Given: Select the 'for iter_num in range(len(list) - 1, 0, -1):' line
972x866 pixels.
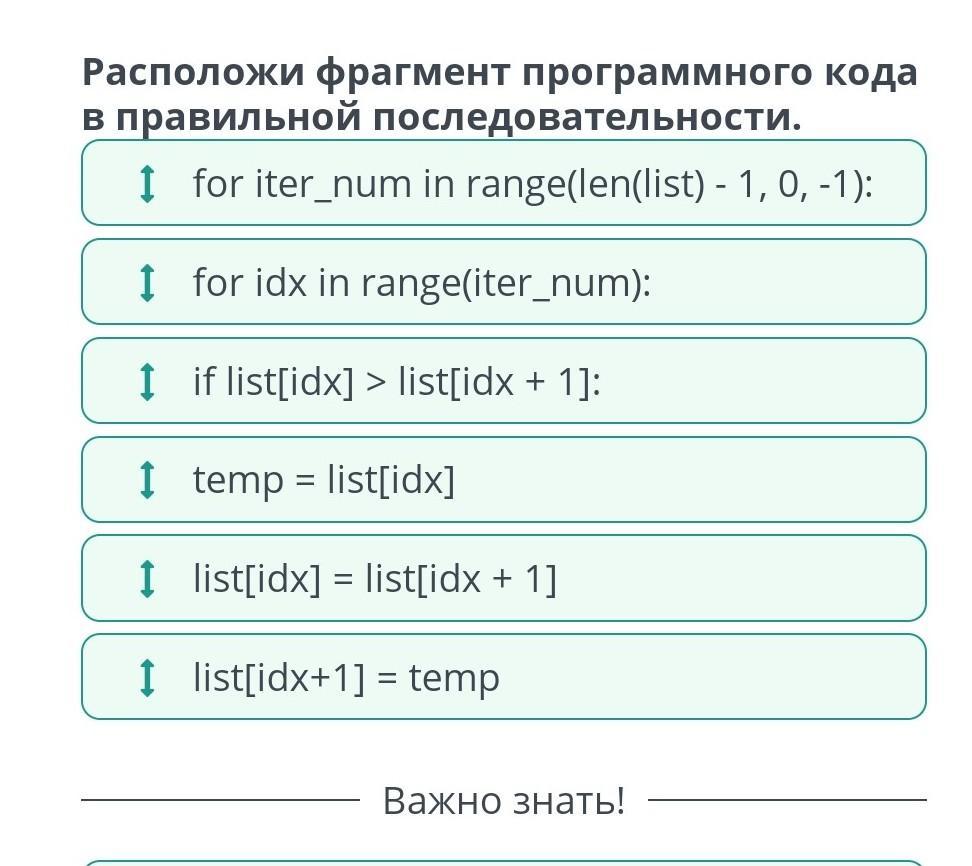Looking at the screenshot, I should pyautogui.click(x=532, y=184).
